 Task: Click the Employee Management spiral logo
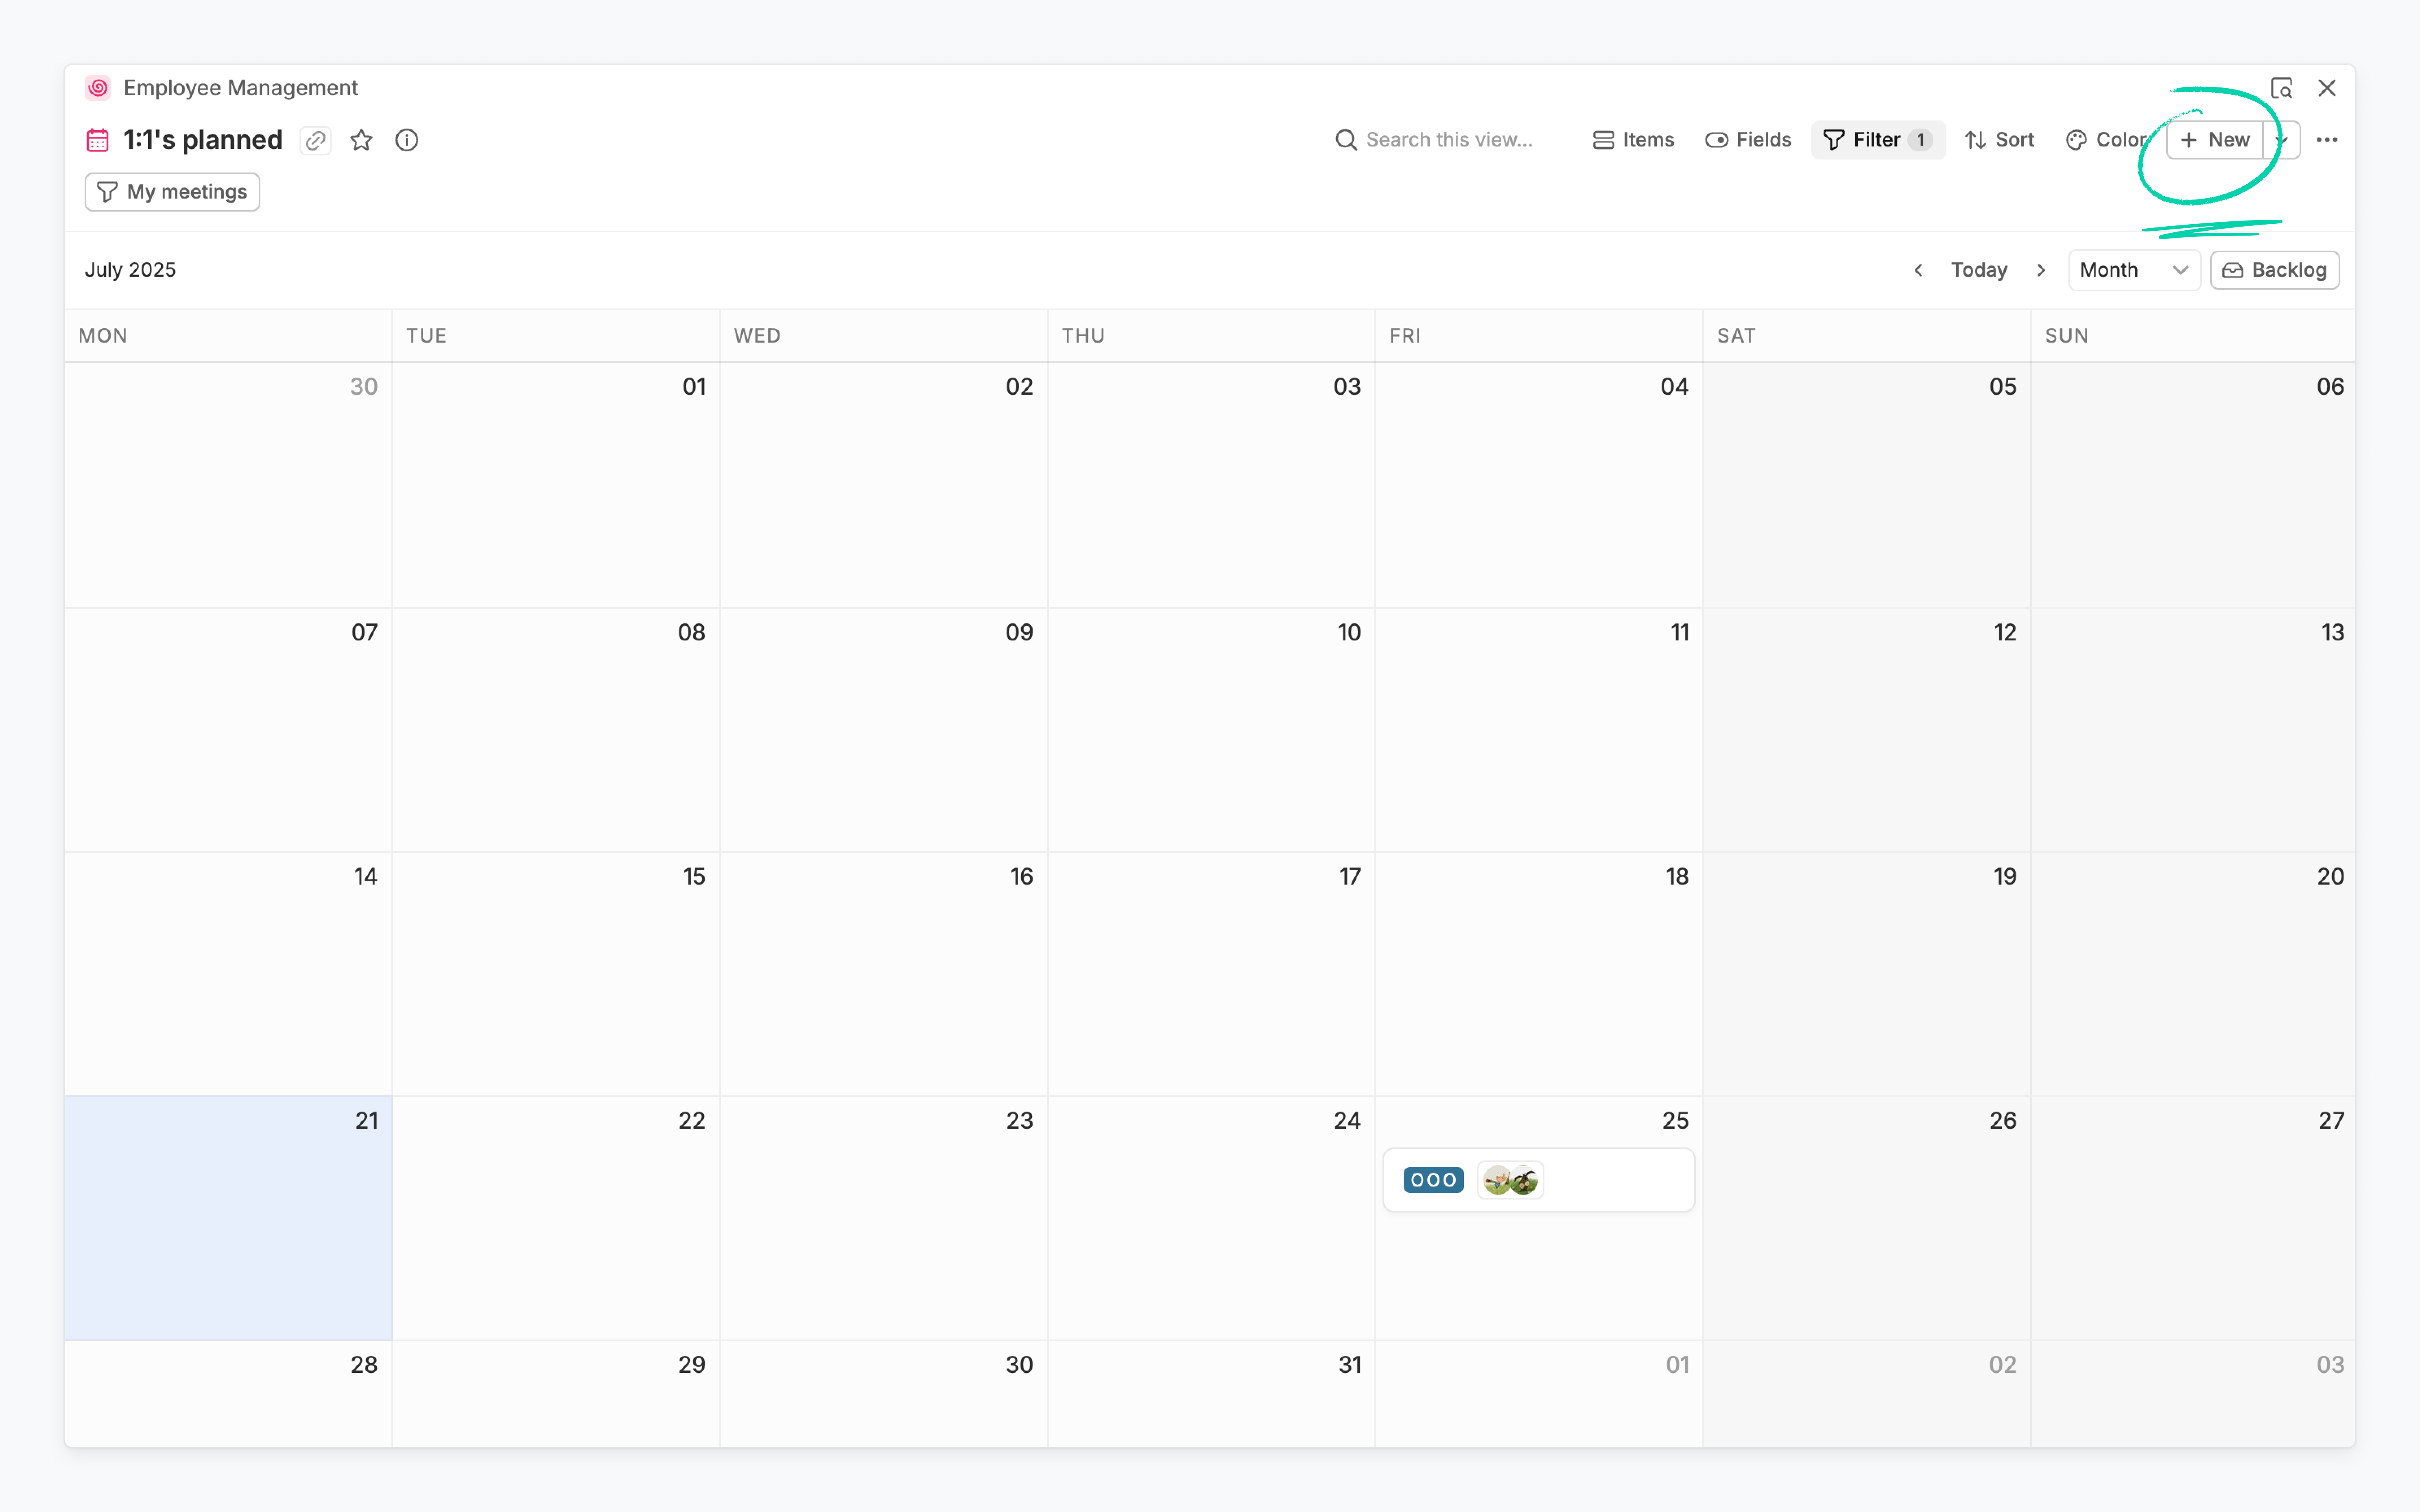pyautogui.click(x=98, y=88)
